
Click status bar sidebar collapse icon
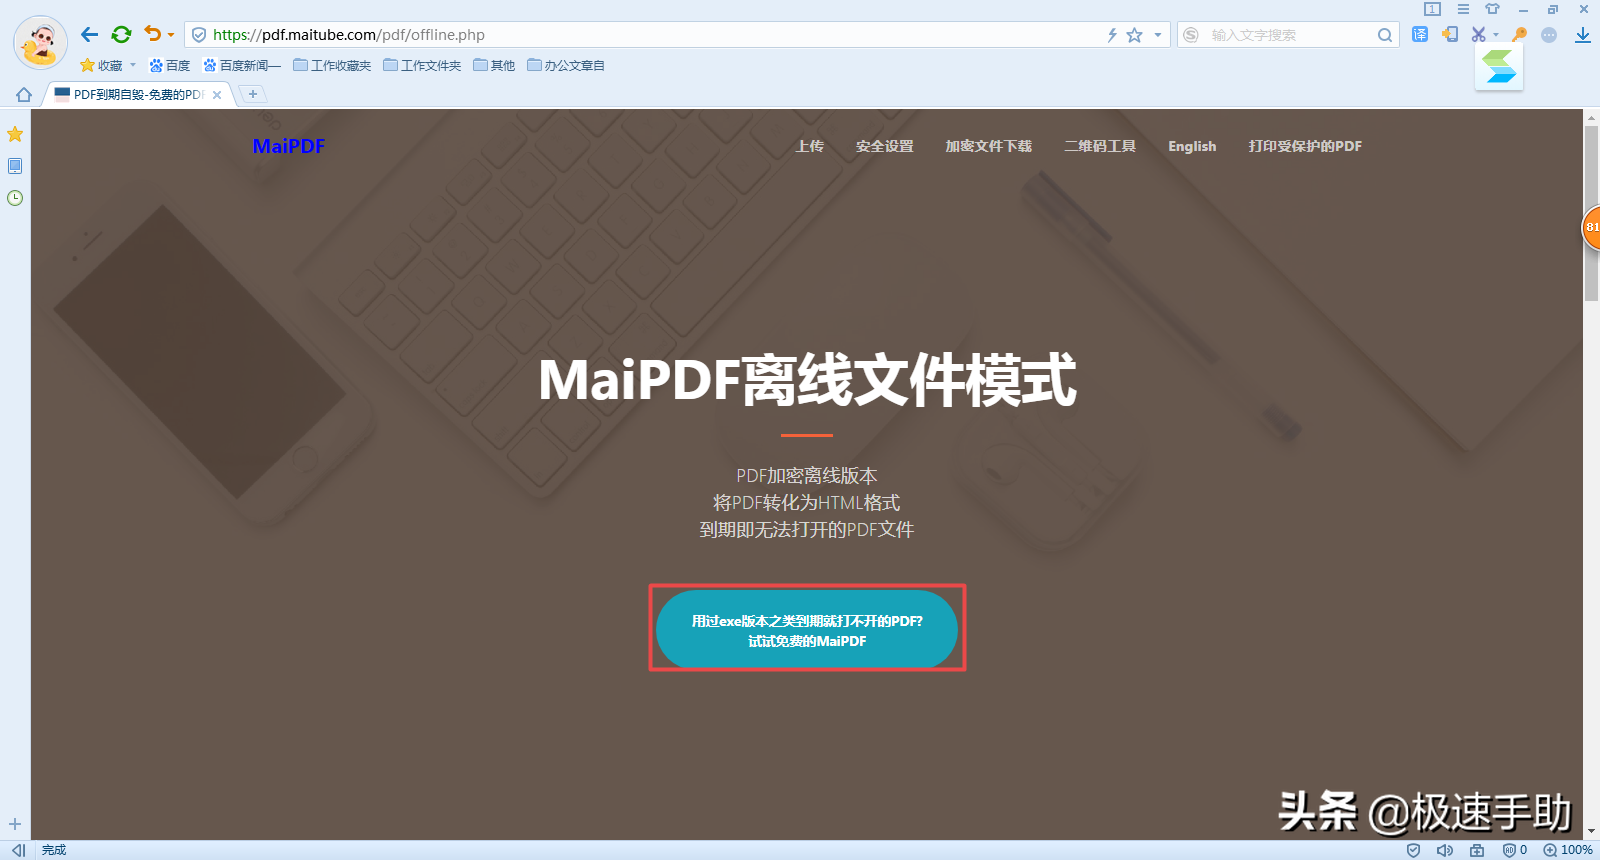coord(18,850)
